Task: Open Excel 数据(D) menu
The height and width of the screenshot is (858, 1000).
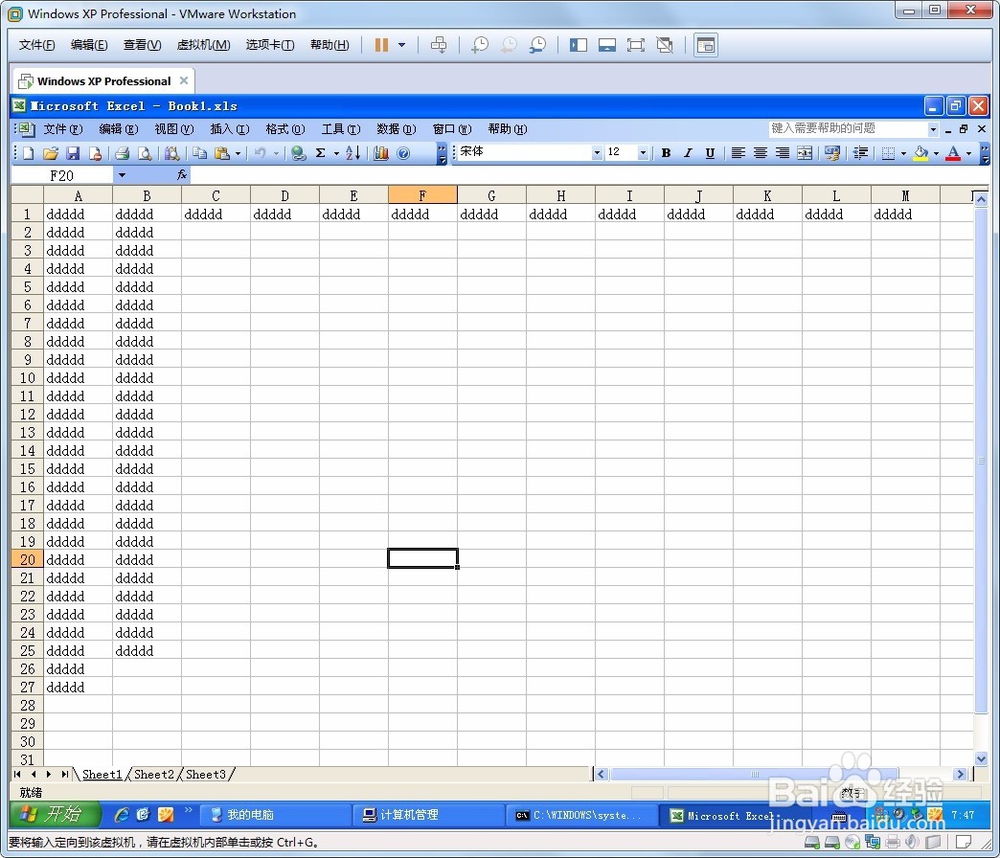Action: point(396,129)
